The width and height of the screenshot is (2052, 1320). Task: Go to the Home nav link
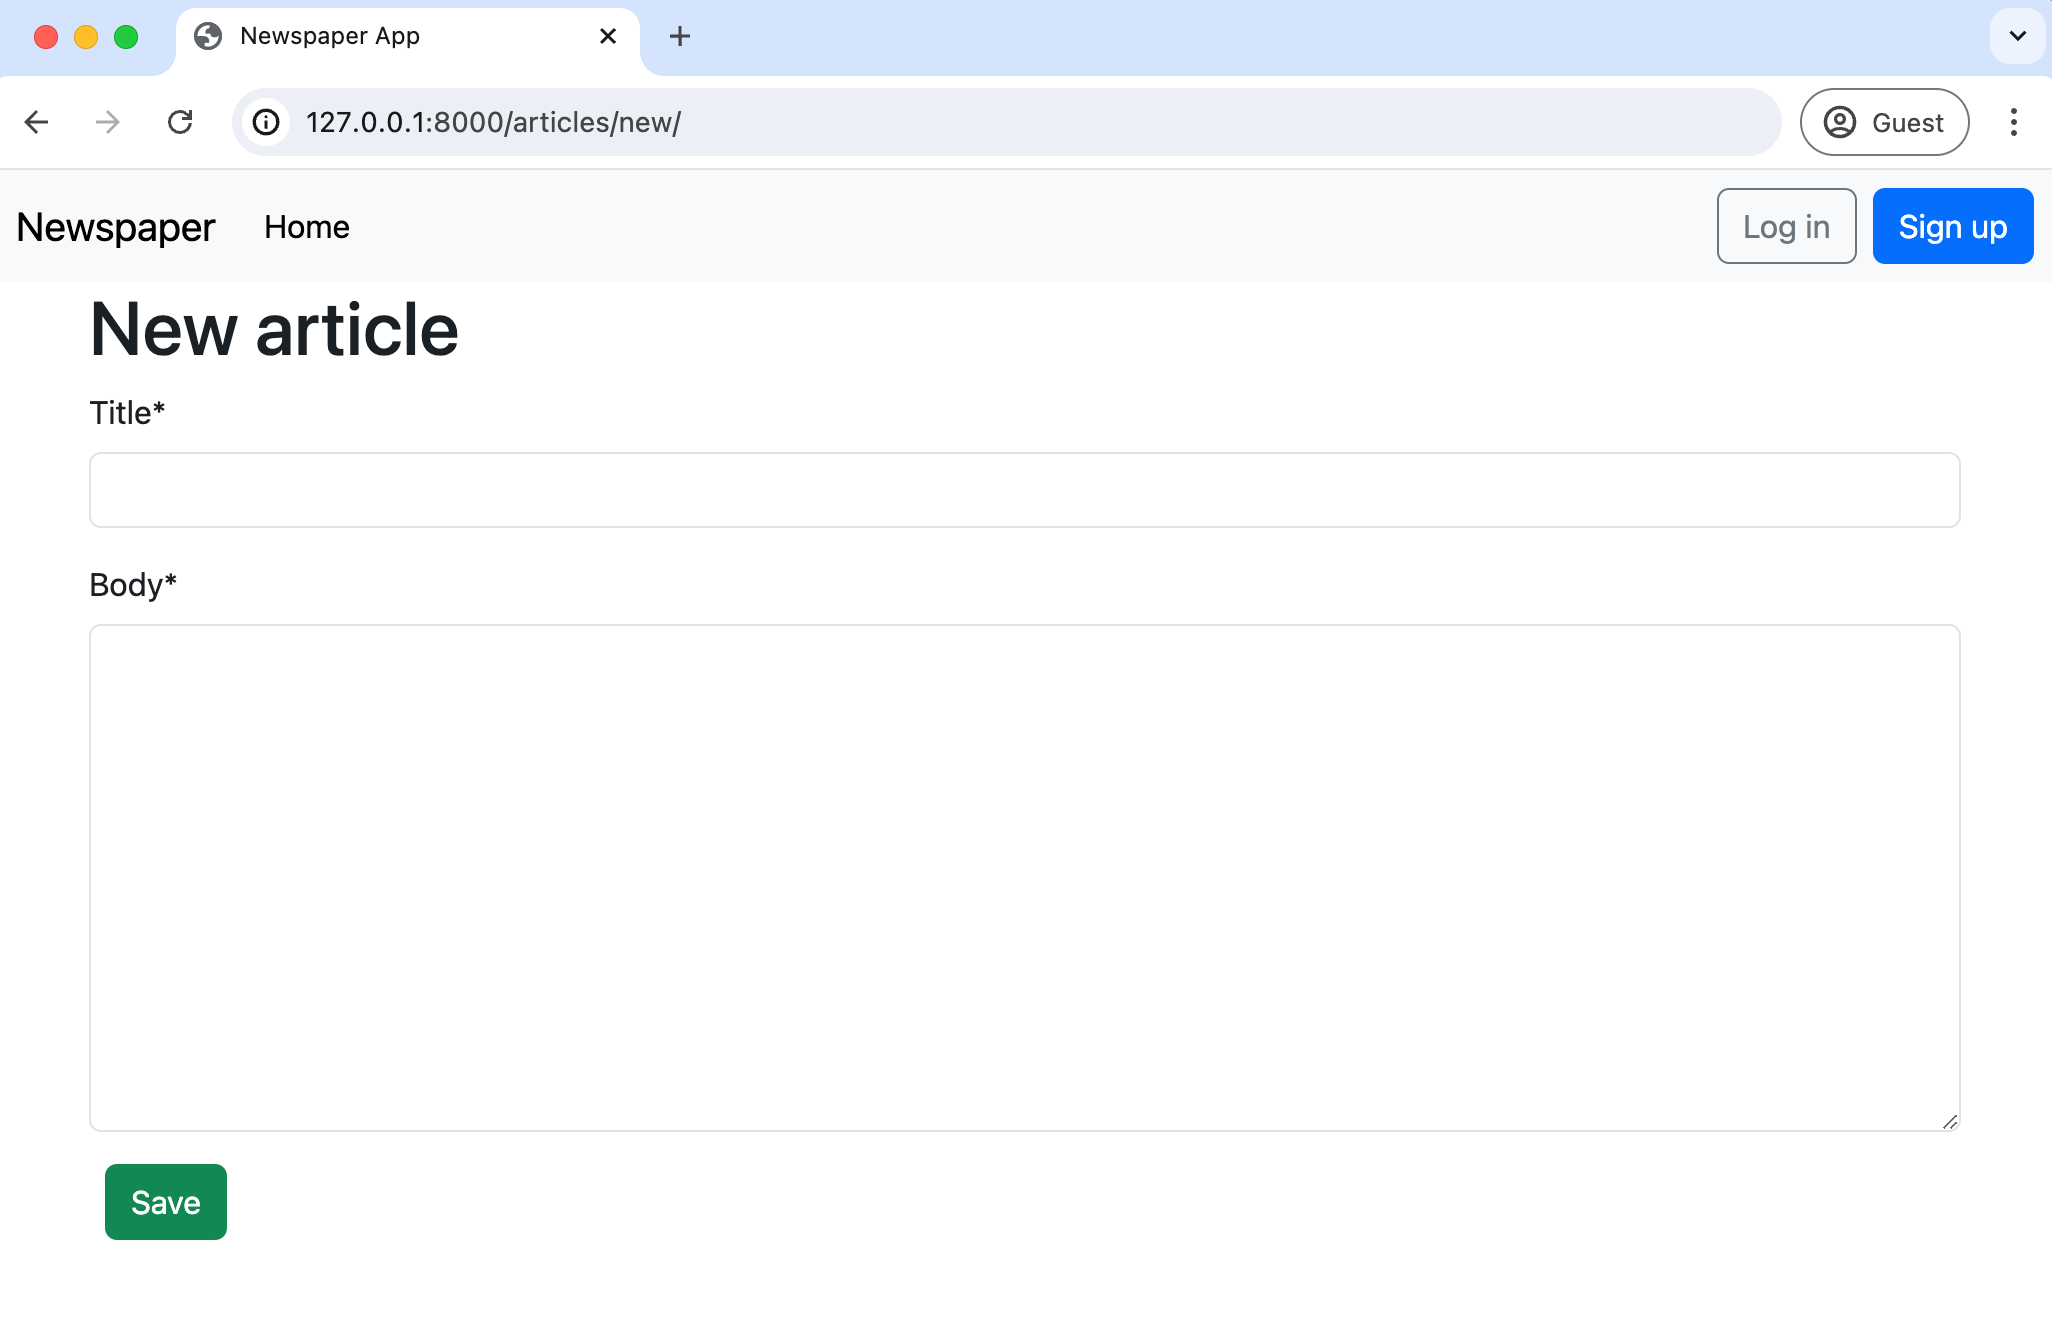tap(307, 227)
